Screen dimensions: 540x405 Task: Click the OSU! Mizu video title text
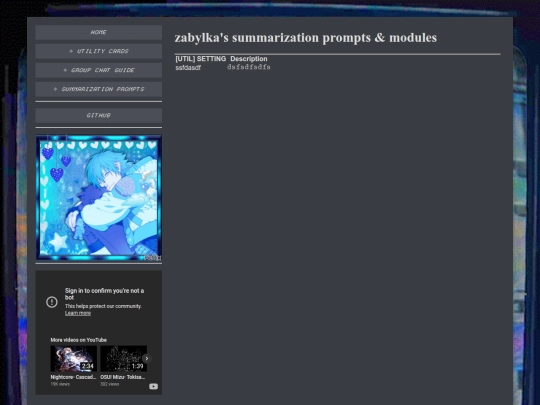tap(123, 377)
